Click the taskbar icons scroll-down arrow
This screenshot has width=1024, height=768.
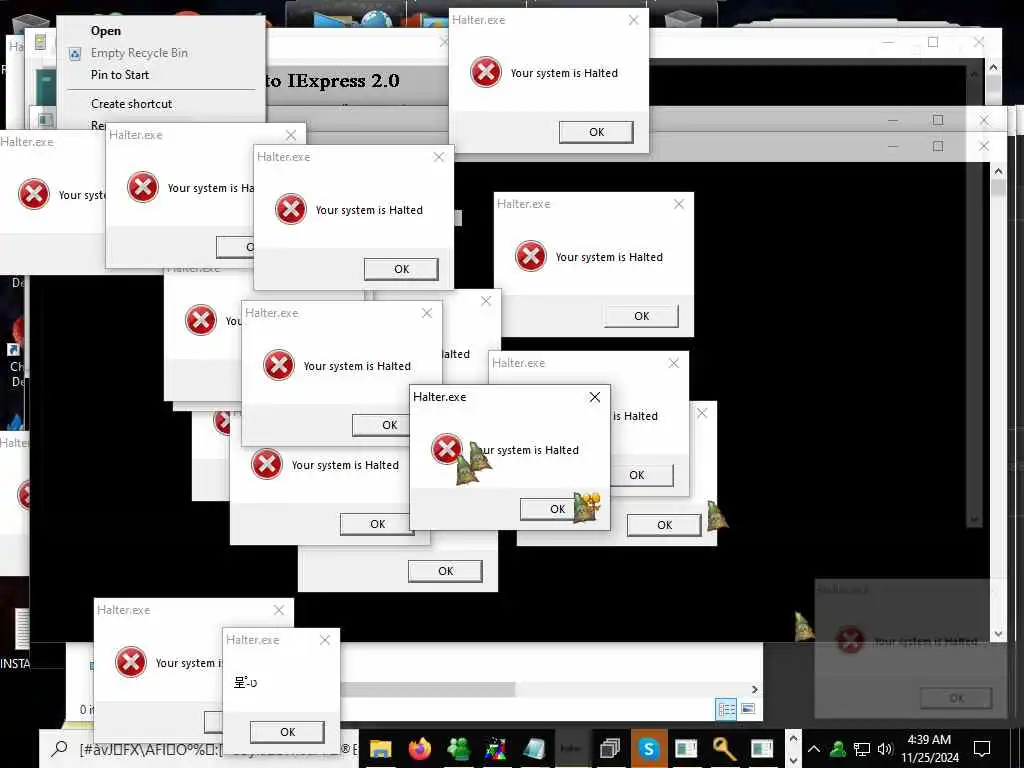point(793,760)
